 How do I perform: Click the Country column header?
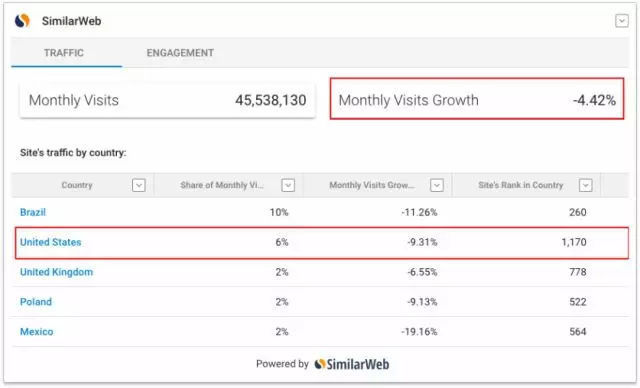tap(77, 185)
